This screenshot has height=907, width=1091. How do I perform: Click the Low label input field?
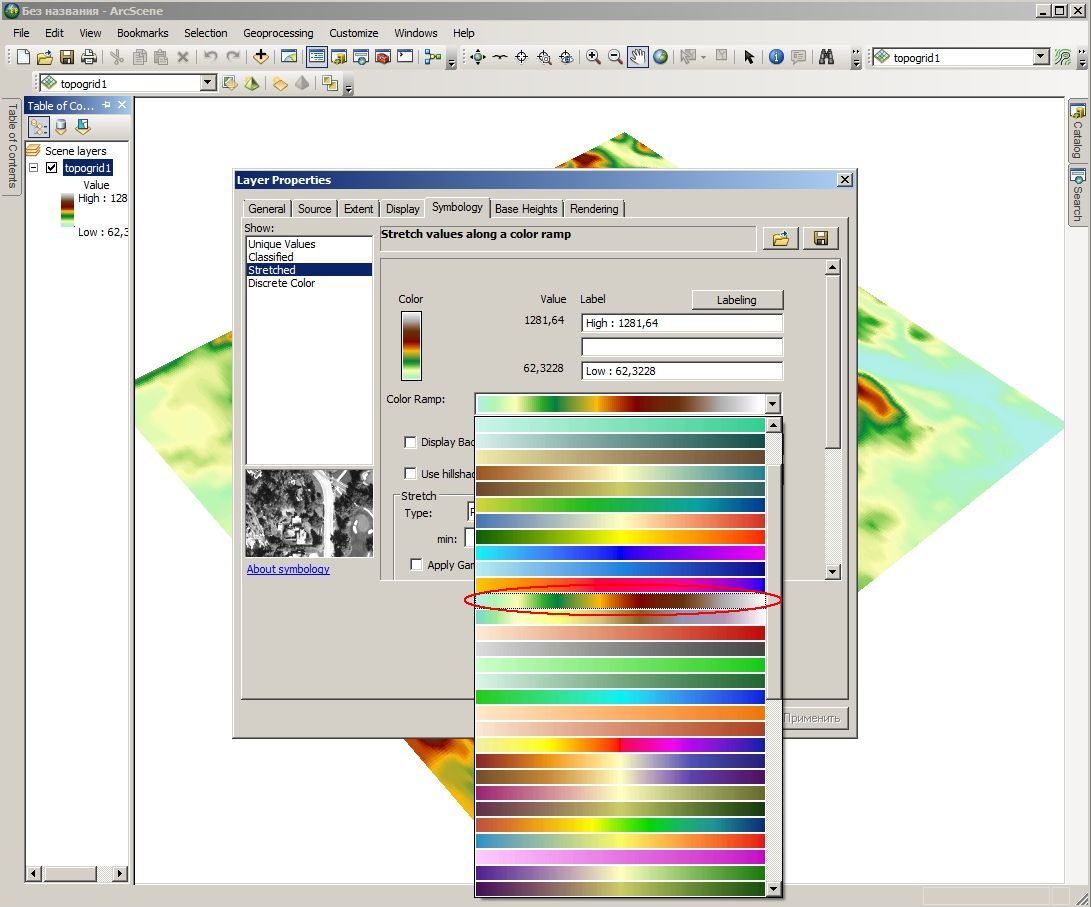click(682, 371)
